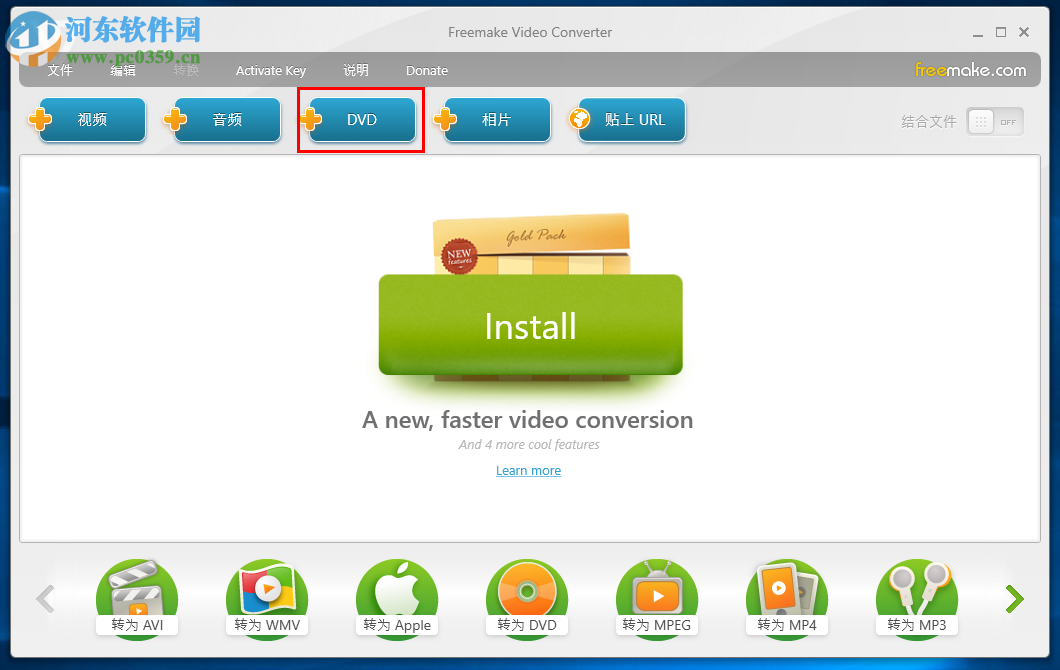Choose 转为 Apple output format icon
This screenshot has width=1060, height=670.
point(397,599)
